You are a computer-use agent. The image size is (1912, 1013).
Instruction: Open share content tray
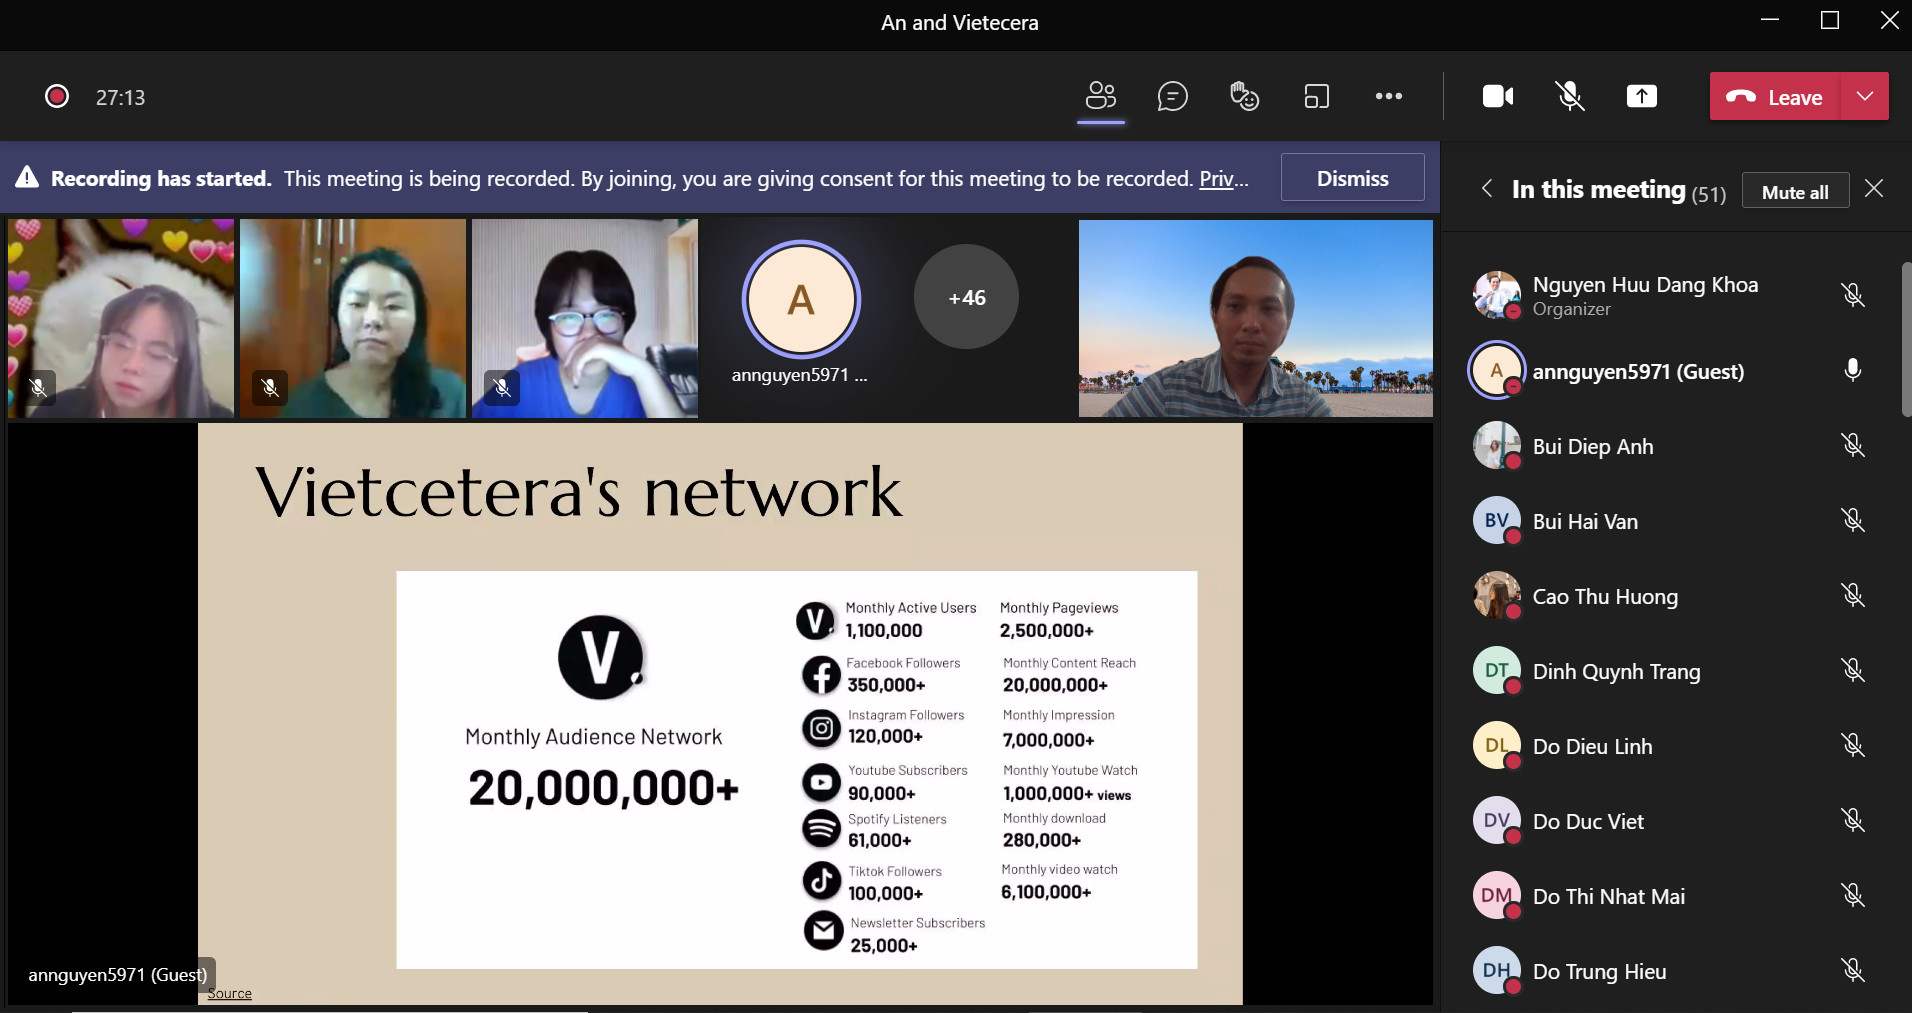coord(1641,97)
